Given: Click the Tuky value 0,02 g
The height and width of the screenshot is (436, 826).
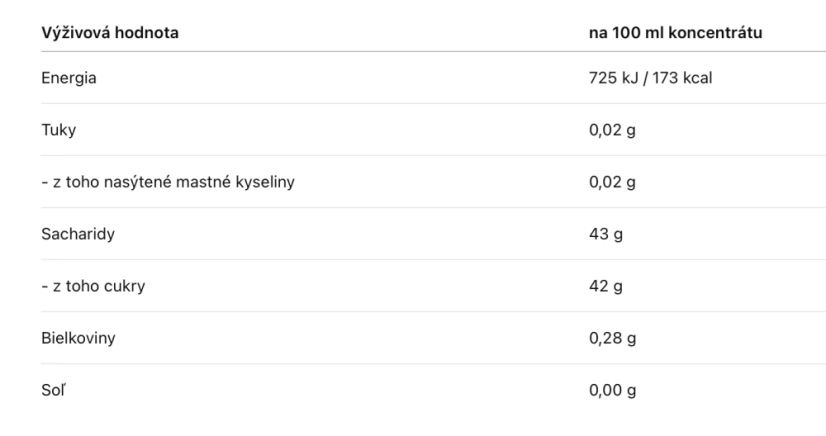Looking at the screenshot, I should (x=612, y=130).
